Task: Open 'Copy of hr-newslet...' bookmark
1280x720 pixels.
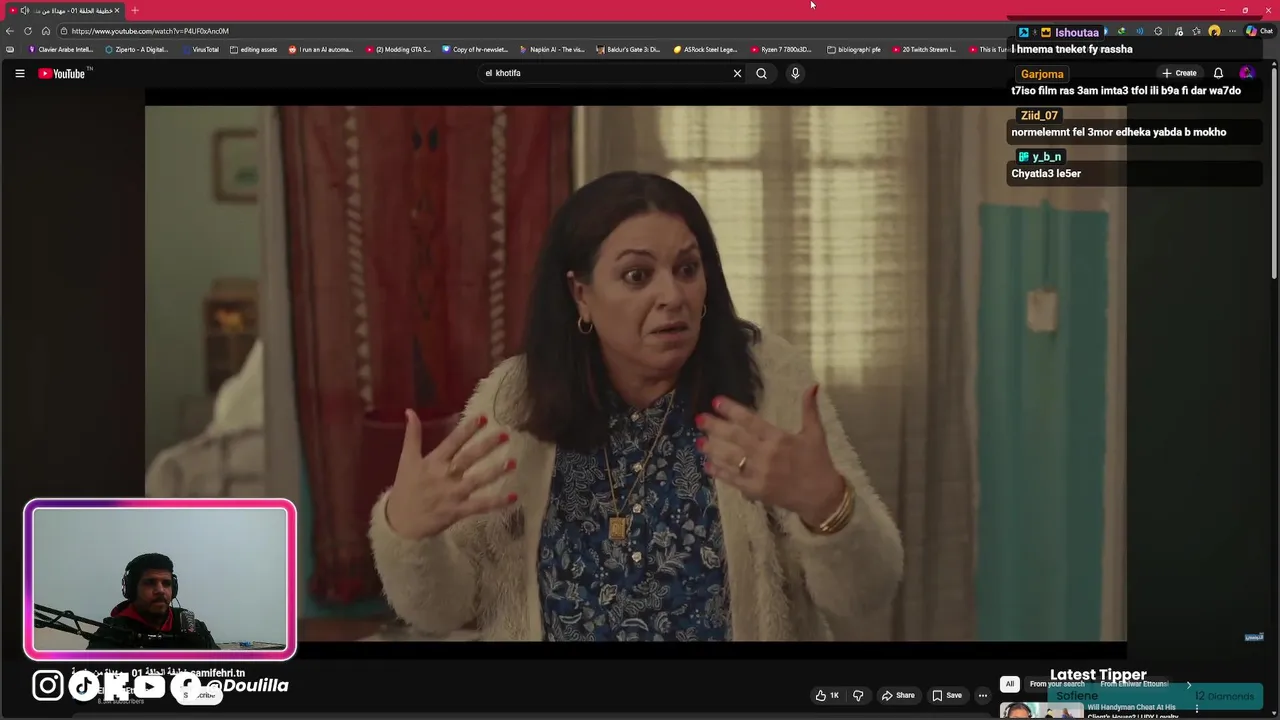Action: pyautogui.click(x=475, y=49)
